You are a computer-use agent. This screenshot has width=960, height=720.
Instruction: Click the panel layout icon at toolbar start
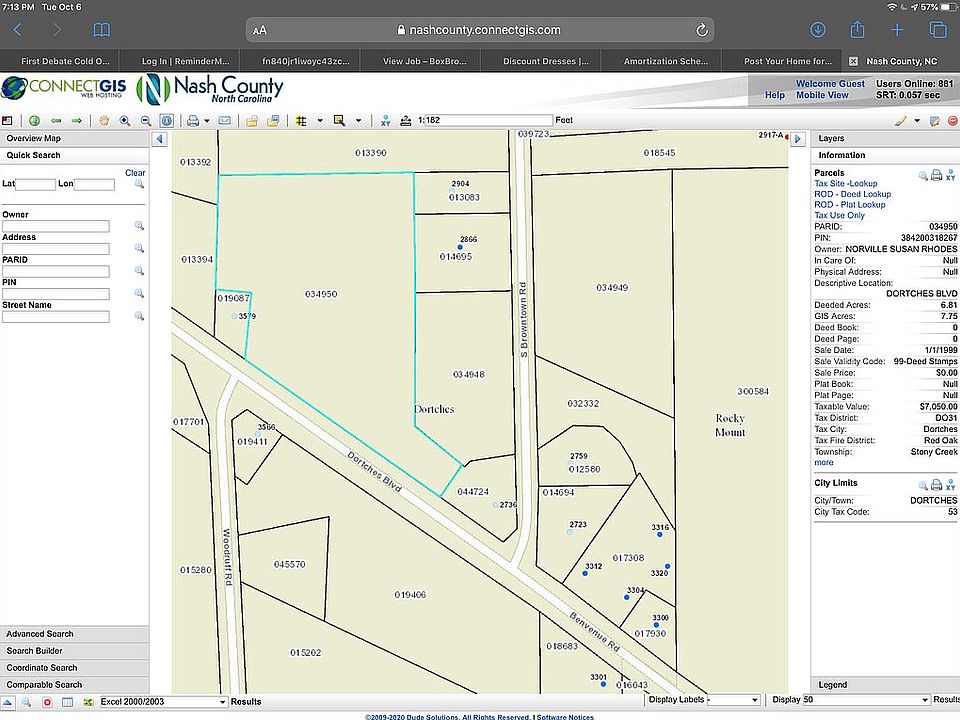click(x=7, y=121)
